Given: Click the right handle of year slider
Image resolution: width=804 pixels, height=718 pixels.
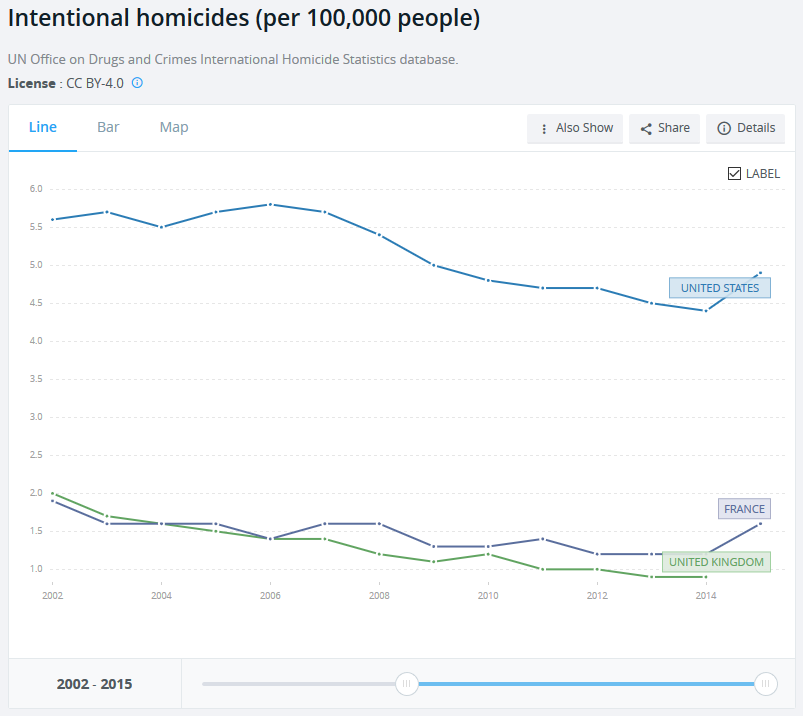Looking at the screenshot, I should [766, 684].
